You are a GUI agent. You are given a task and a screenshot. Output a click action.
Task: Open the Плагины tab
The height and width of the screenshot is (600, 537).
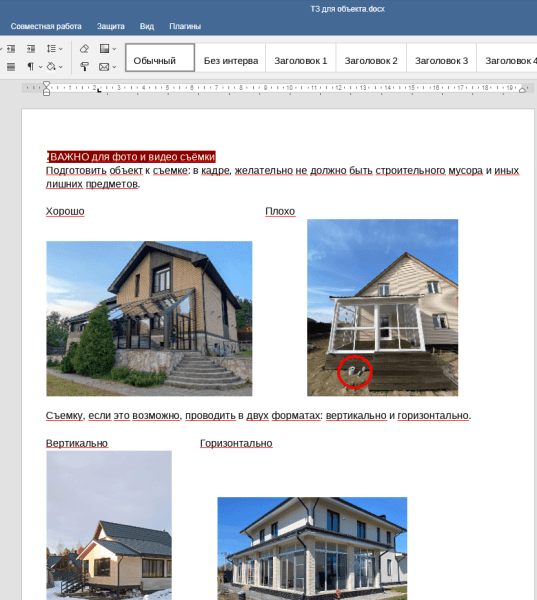[x=185, y=26]
